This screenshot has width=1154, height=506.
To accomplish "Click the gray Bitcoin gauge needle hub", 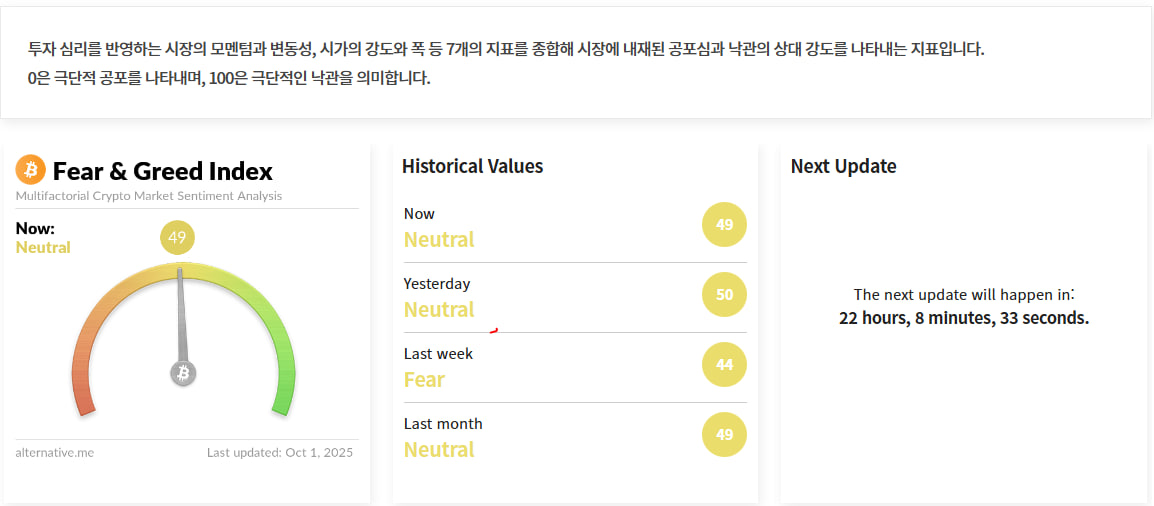I will (183, 374).
